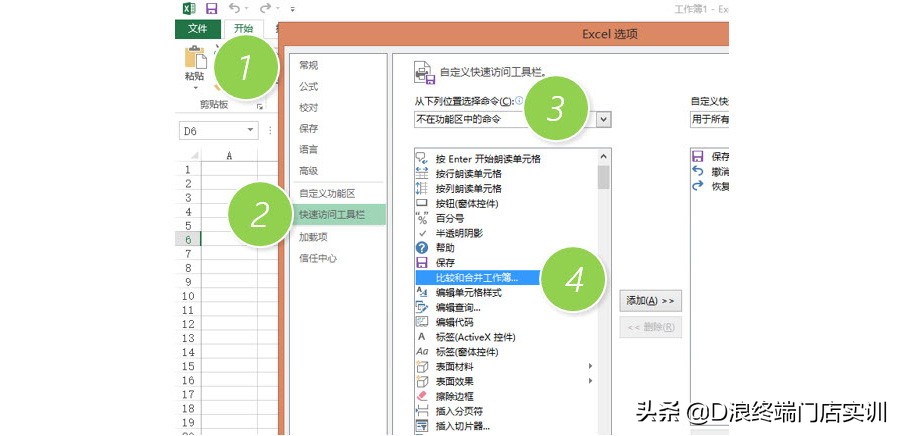Open 自定义功能区 options category

tap(327, 194)
